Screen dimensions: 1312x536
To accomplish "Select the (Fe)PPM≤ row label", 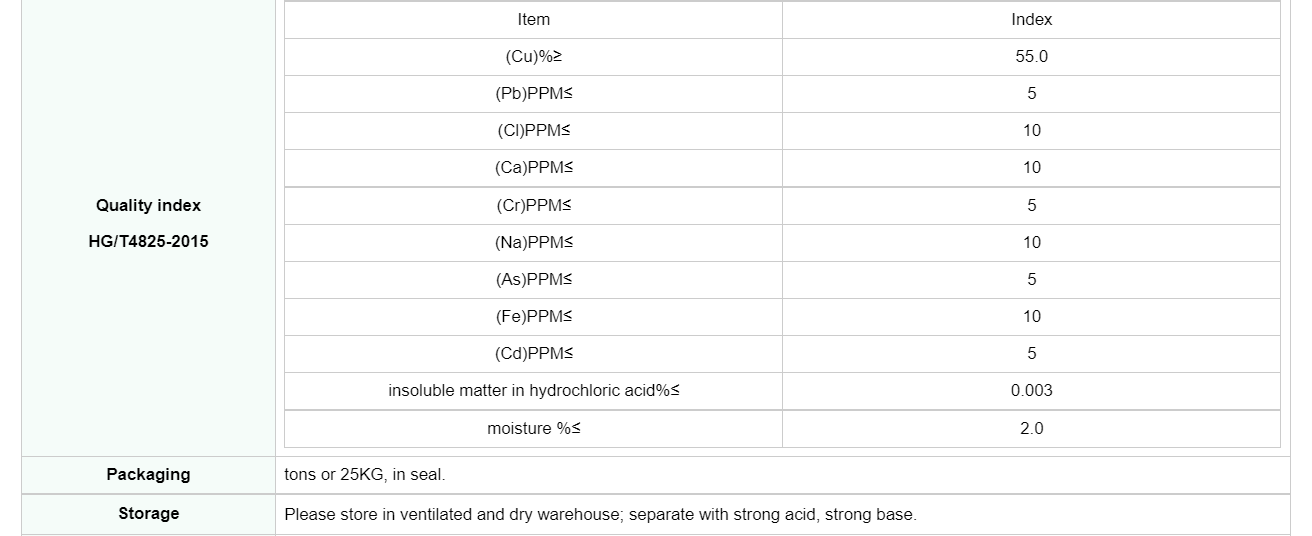I will pyautogui.click(x=533, y=317).
